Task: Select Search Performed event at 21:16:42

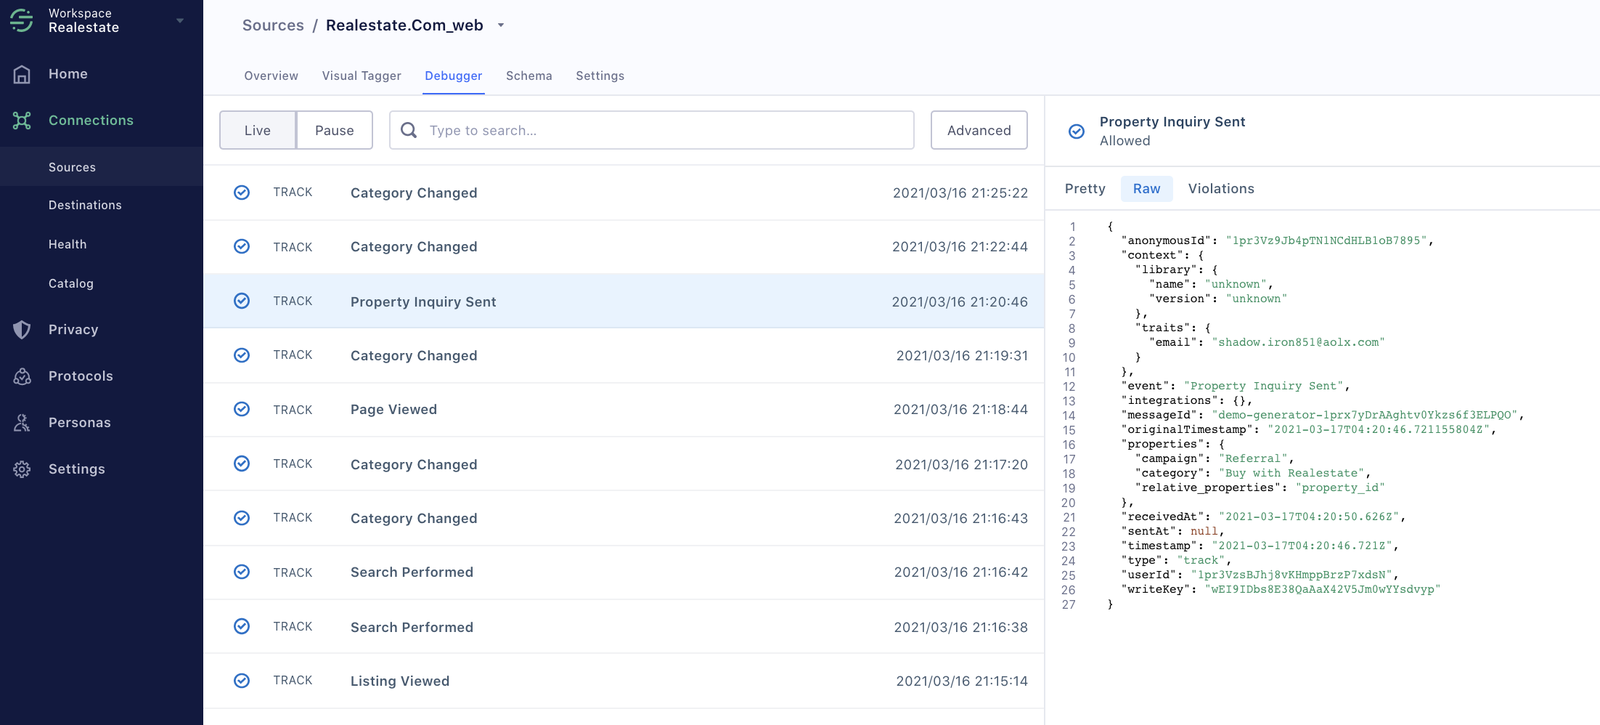Action: point(624,572)
